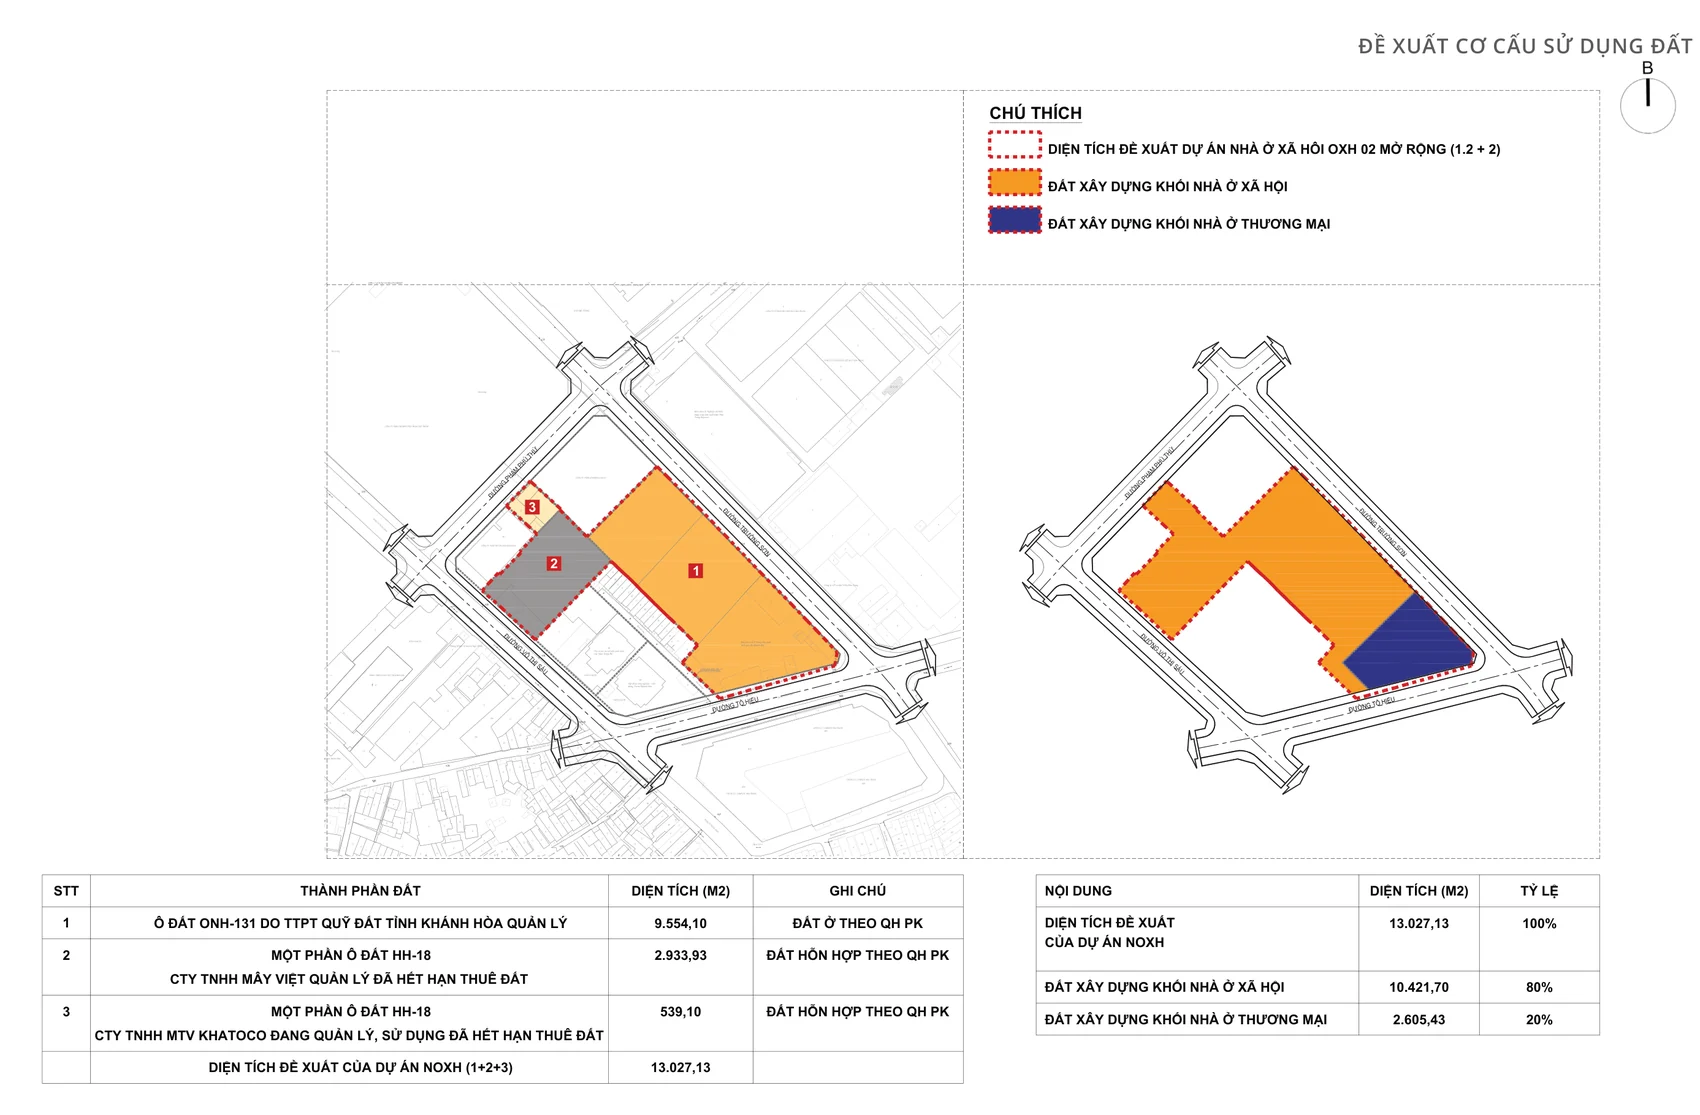Image resolution: width=1700 pixels, height=1115 pixels.
Task: Click the CHÚ THÍCH legend heading
Action: [x=1035, y=113]
